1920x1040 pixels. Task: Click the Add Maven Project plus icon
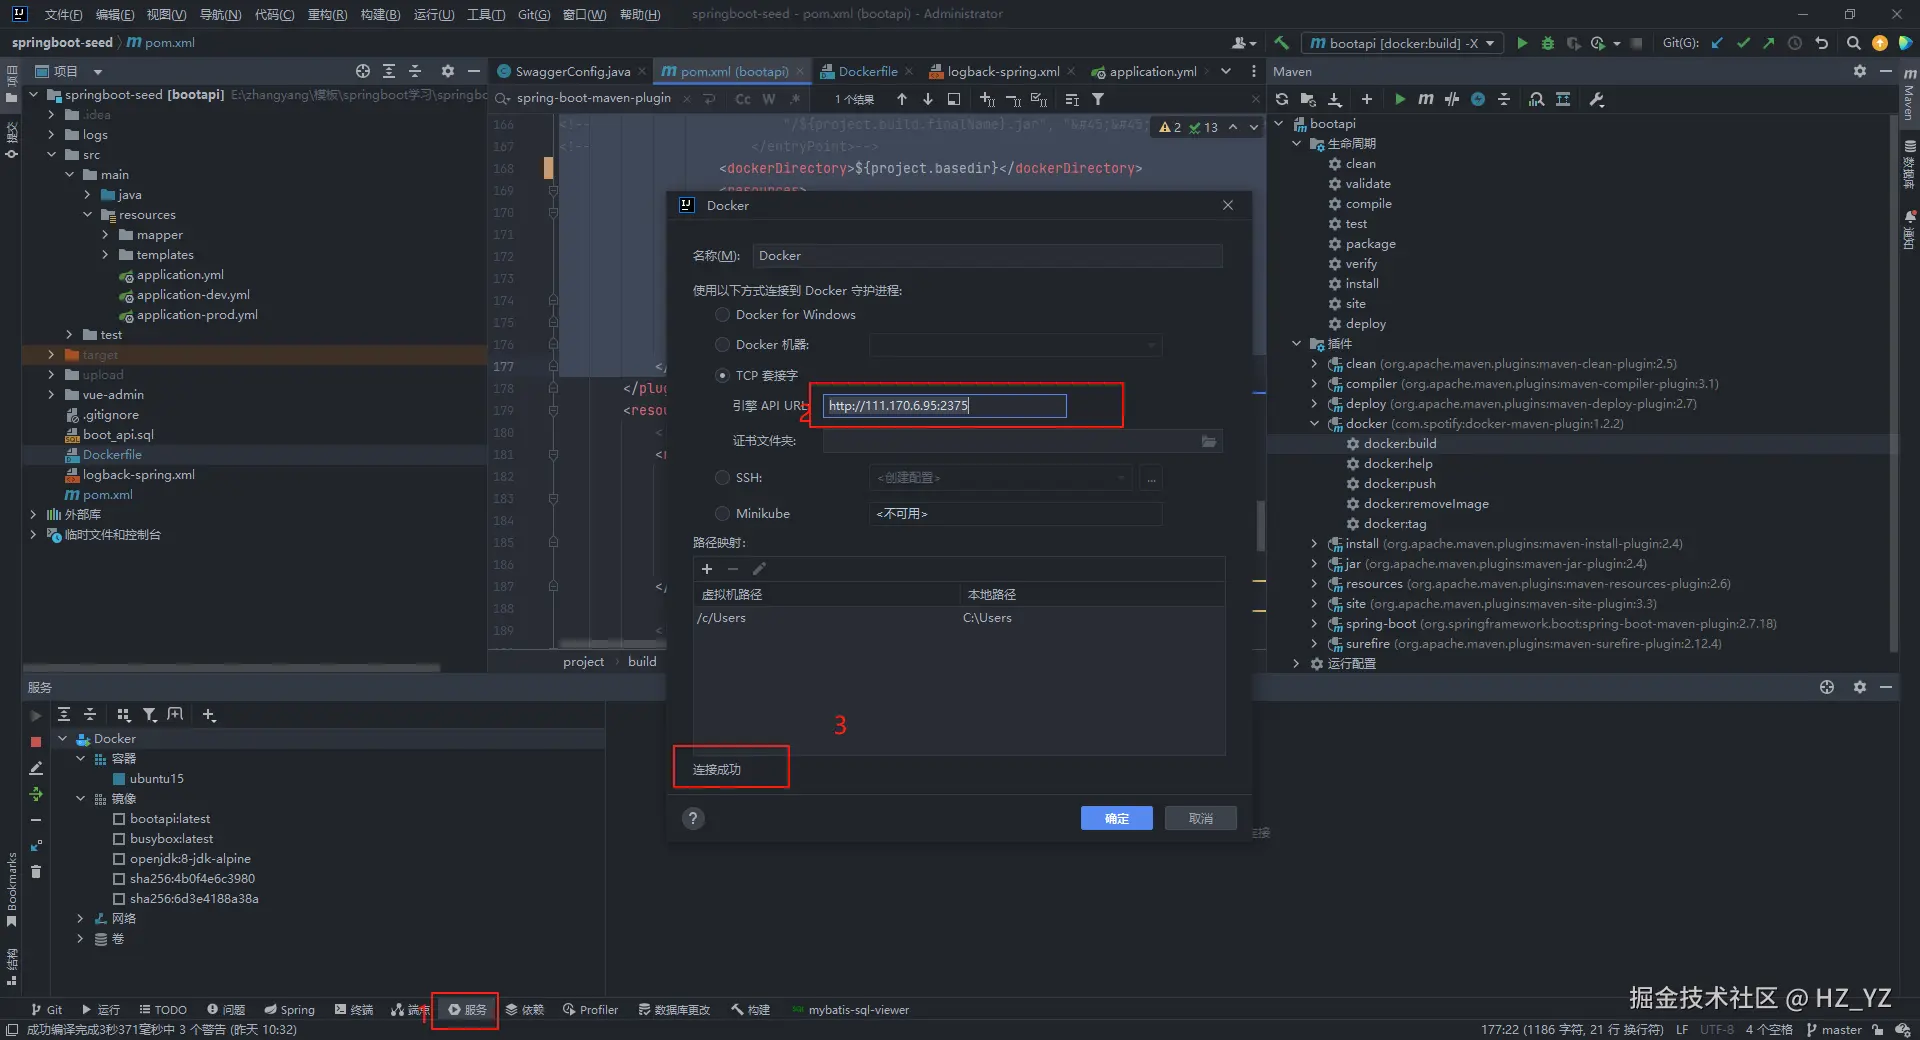tap(1367, 99)
